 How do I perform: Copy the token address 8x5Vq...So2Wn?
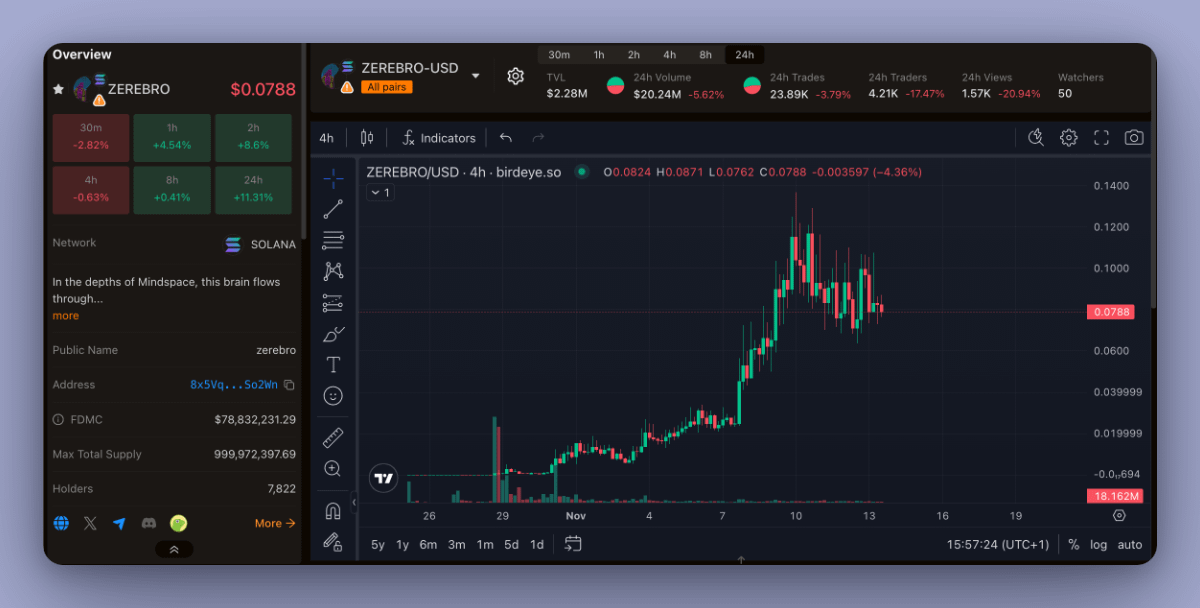(289, 384)
